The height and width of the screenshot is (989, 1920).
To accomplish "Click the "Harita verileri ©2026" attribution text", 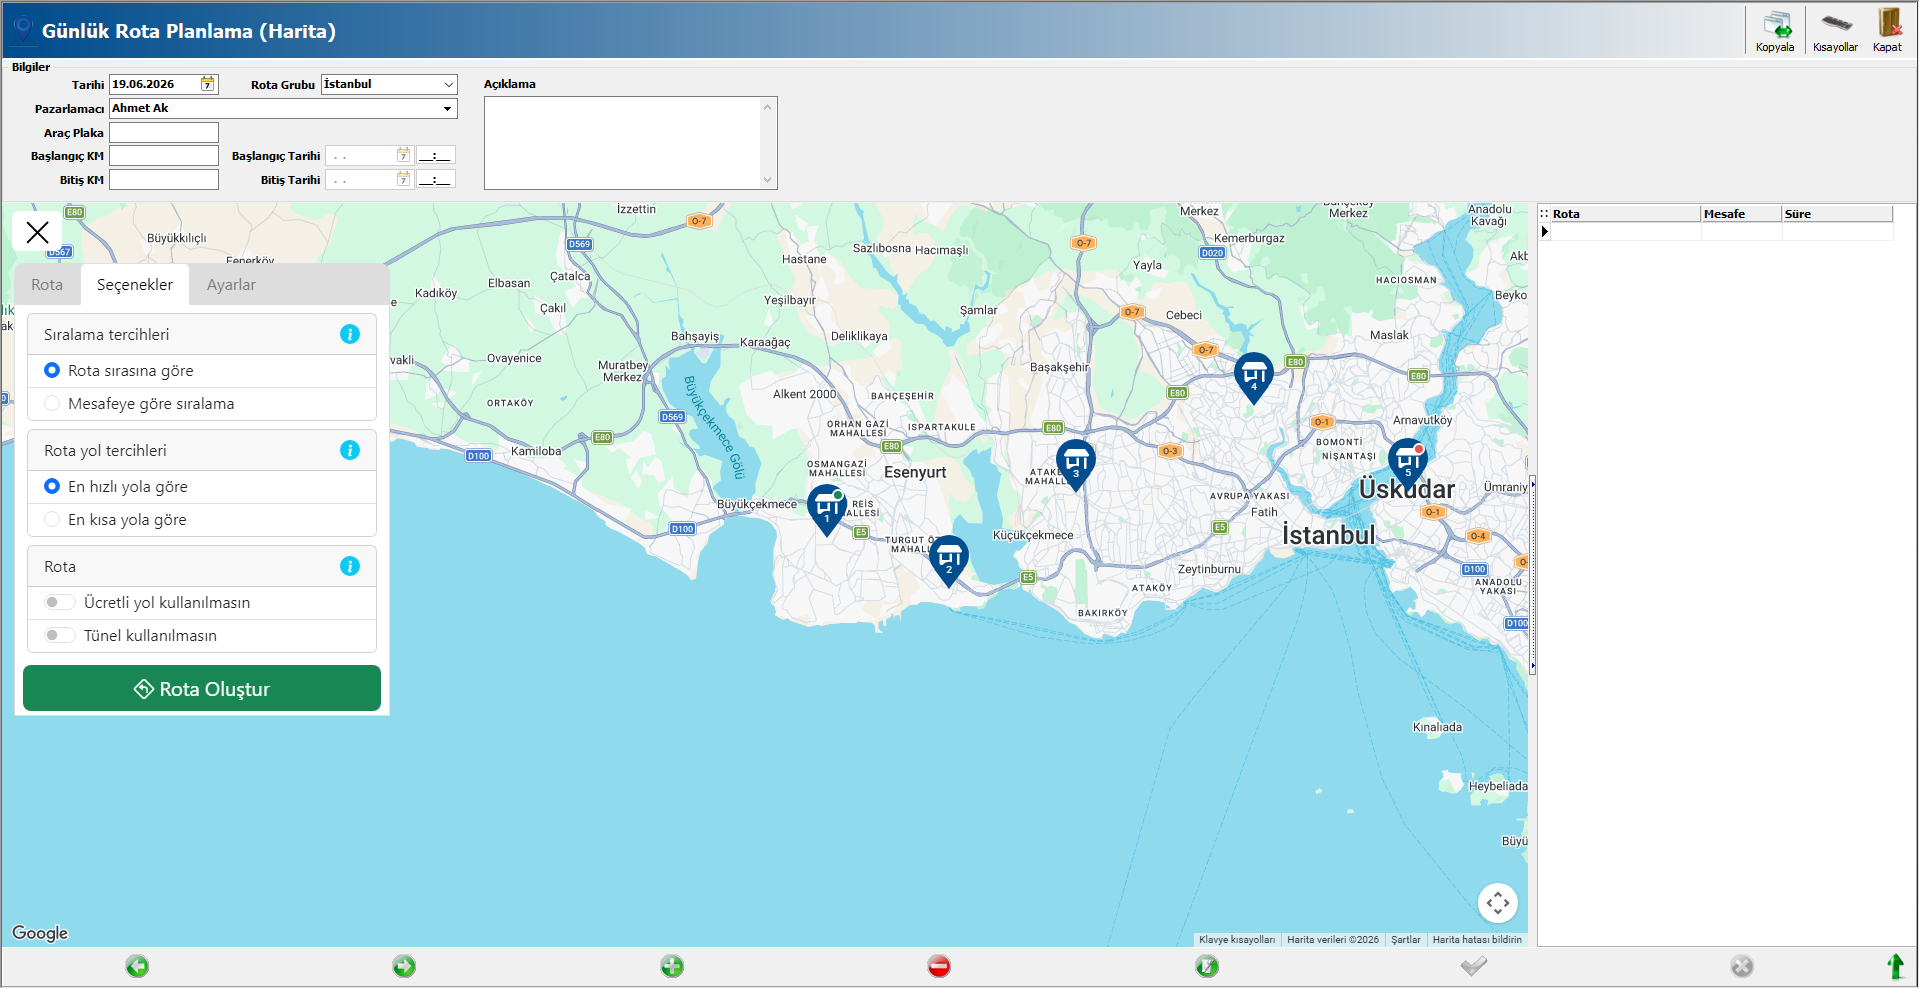I will click(1333, 940).
